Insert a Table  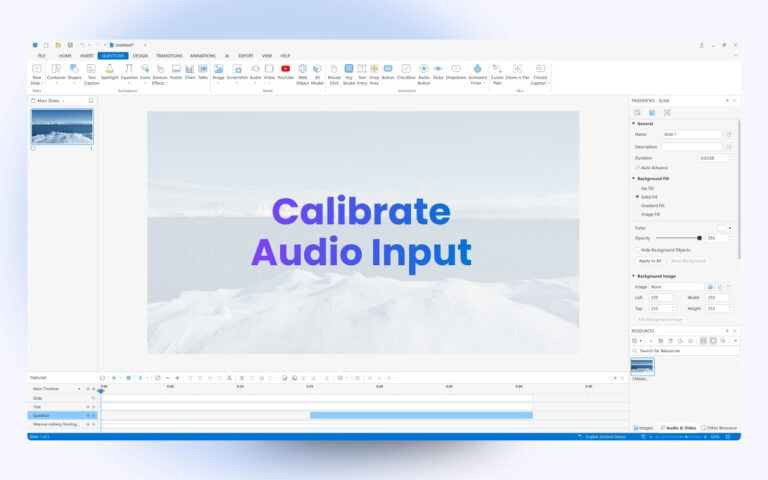(x=203, y=72)
